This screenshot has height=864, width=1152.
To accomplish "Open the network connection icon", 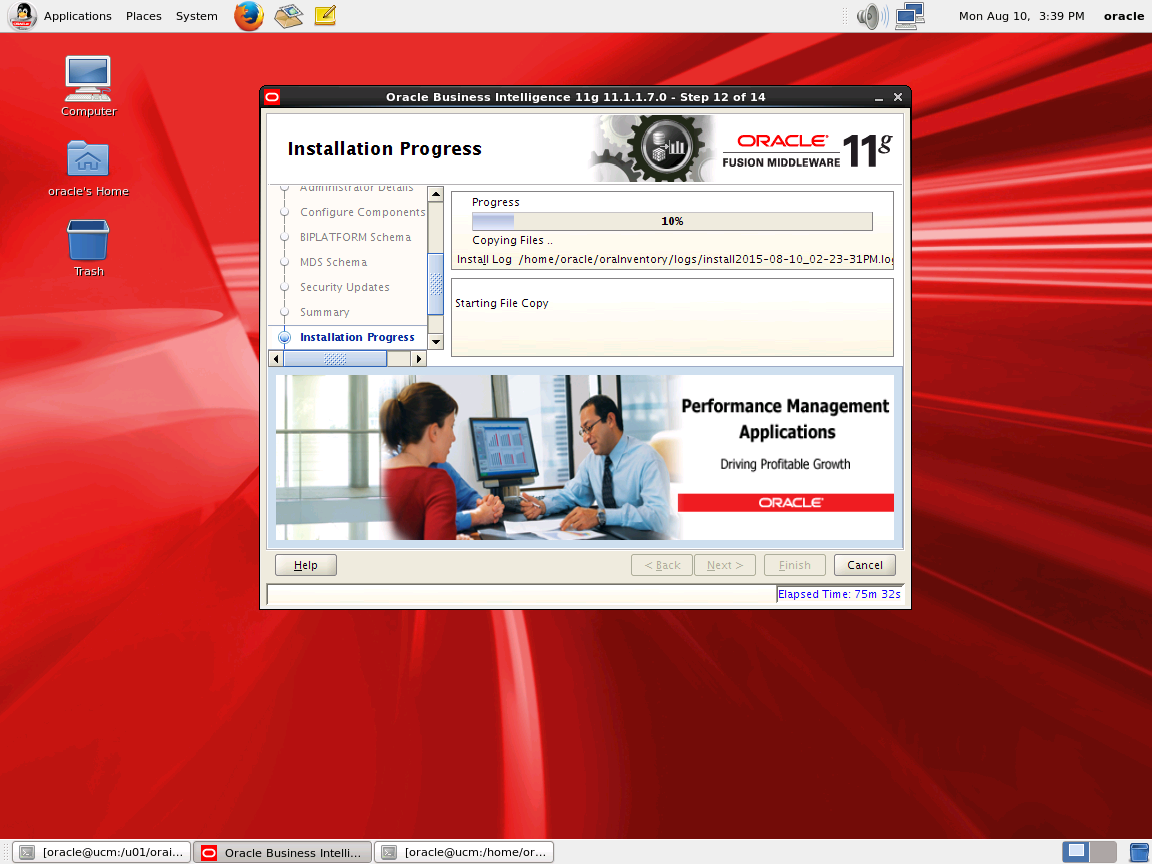I will [910, 15].
